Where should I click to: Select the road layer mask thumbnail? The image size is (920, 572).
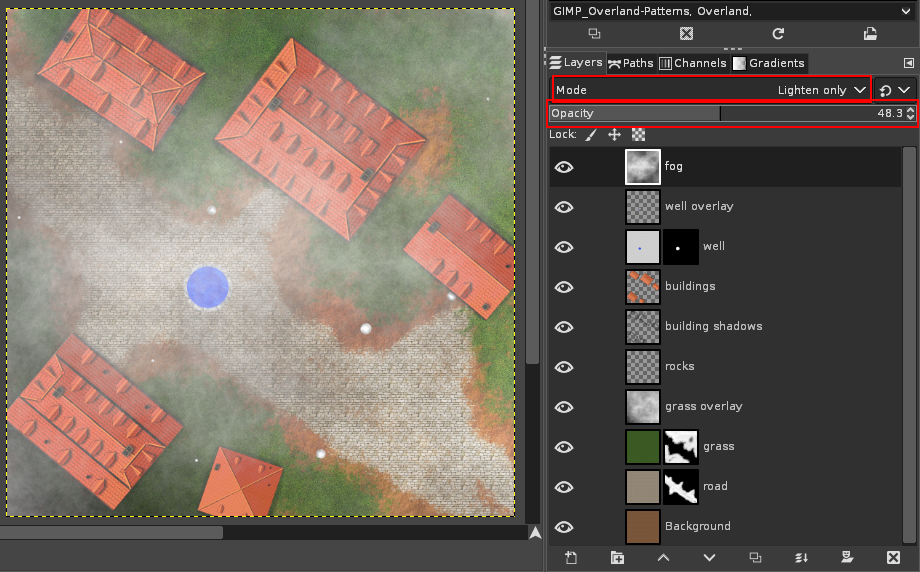(681, 487)
